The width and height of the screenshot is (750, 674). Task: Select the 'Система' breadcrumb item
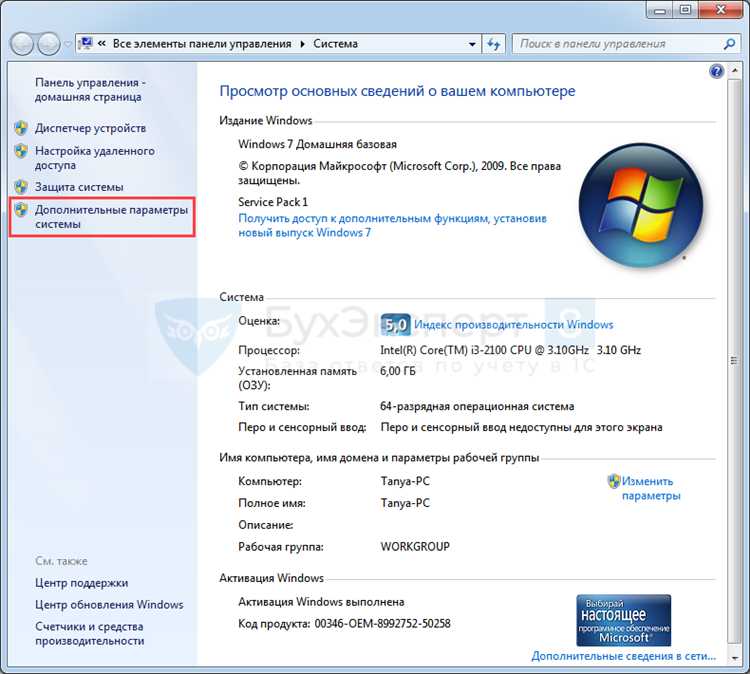[x=335, y=44]
